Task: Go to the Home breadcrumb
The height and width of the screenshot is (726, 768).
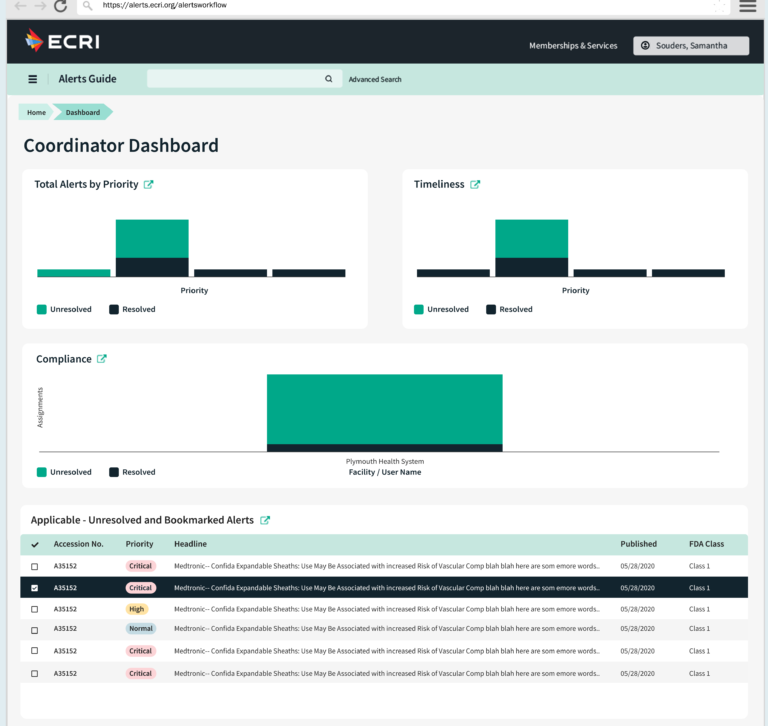Action: 36,112
